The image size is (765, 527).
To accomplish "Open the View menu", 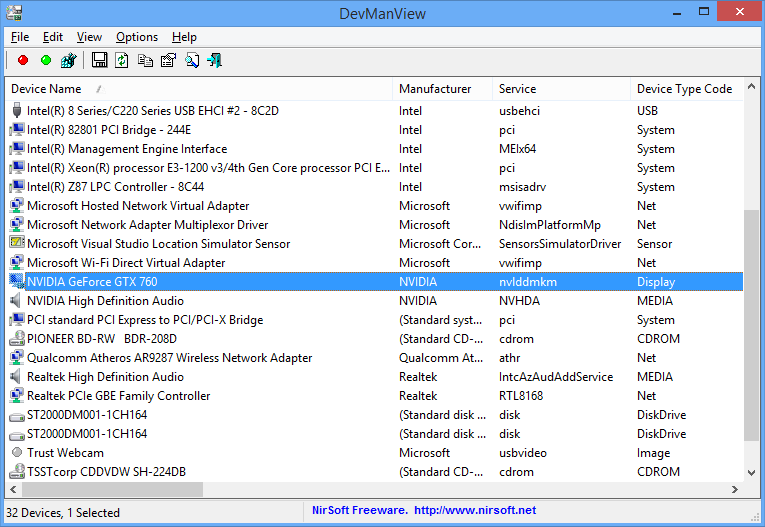I will (x=89, y=37).
